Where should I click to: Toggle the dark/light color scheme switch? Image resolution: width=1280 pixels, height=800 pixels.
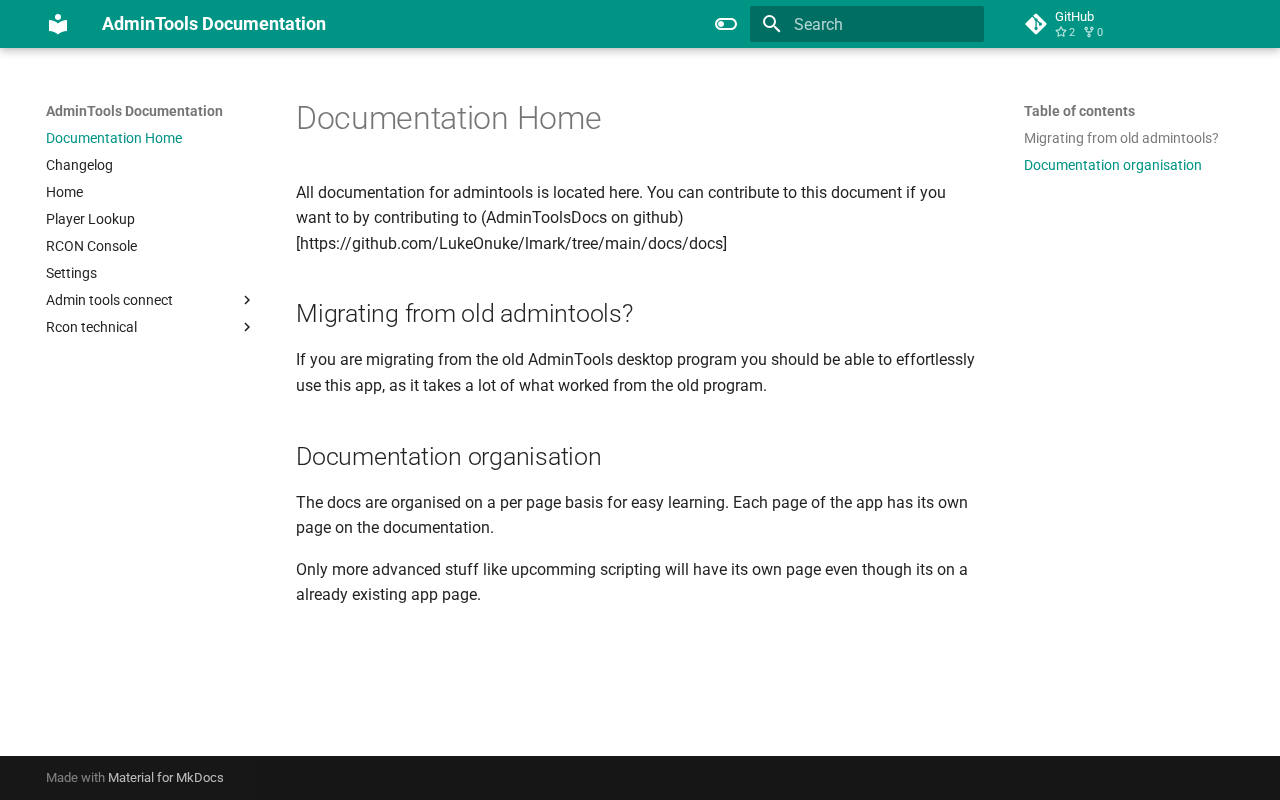point(726,24)
